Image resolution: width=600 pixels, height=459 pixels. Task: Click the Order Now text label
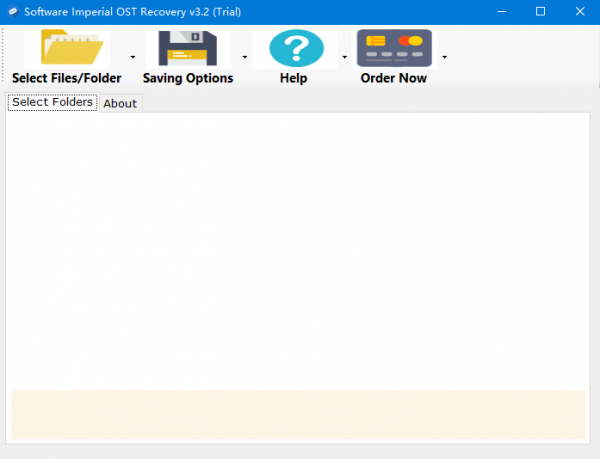[394, 78]
